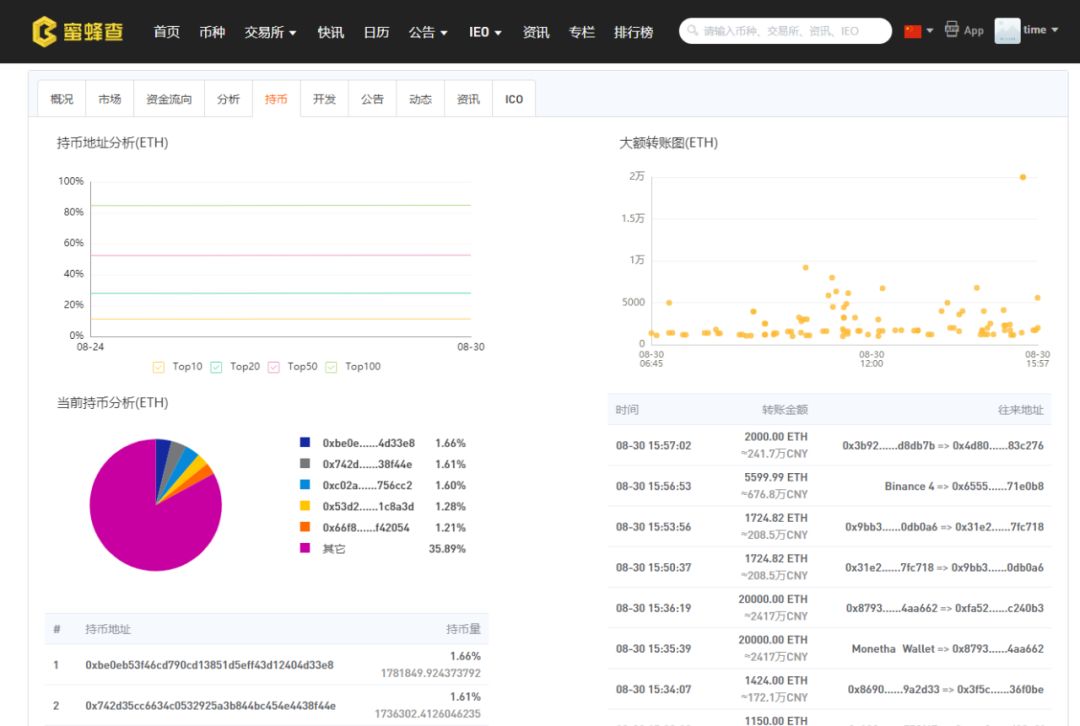Open 资讯 in top navigation bar
This screenshot has width=1080, height=726.
point(536,32)
